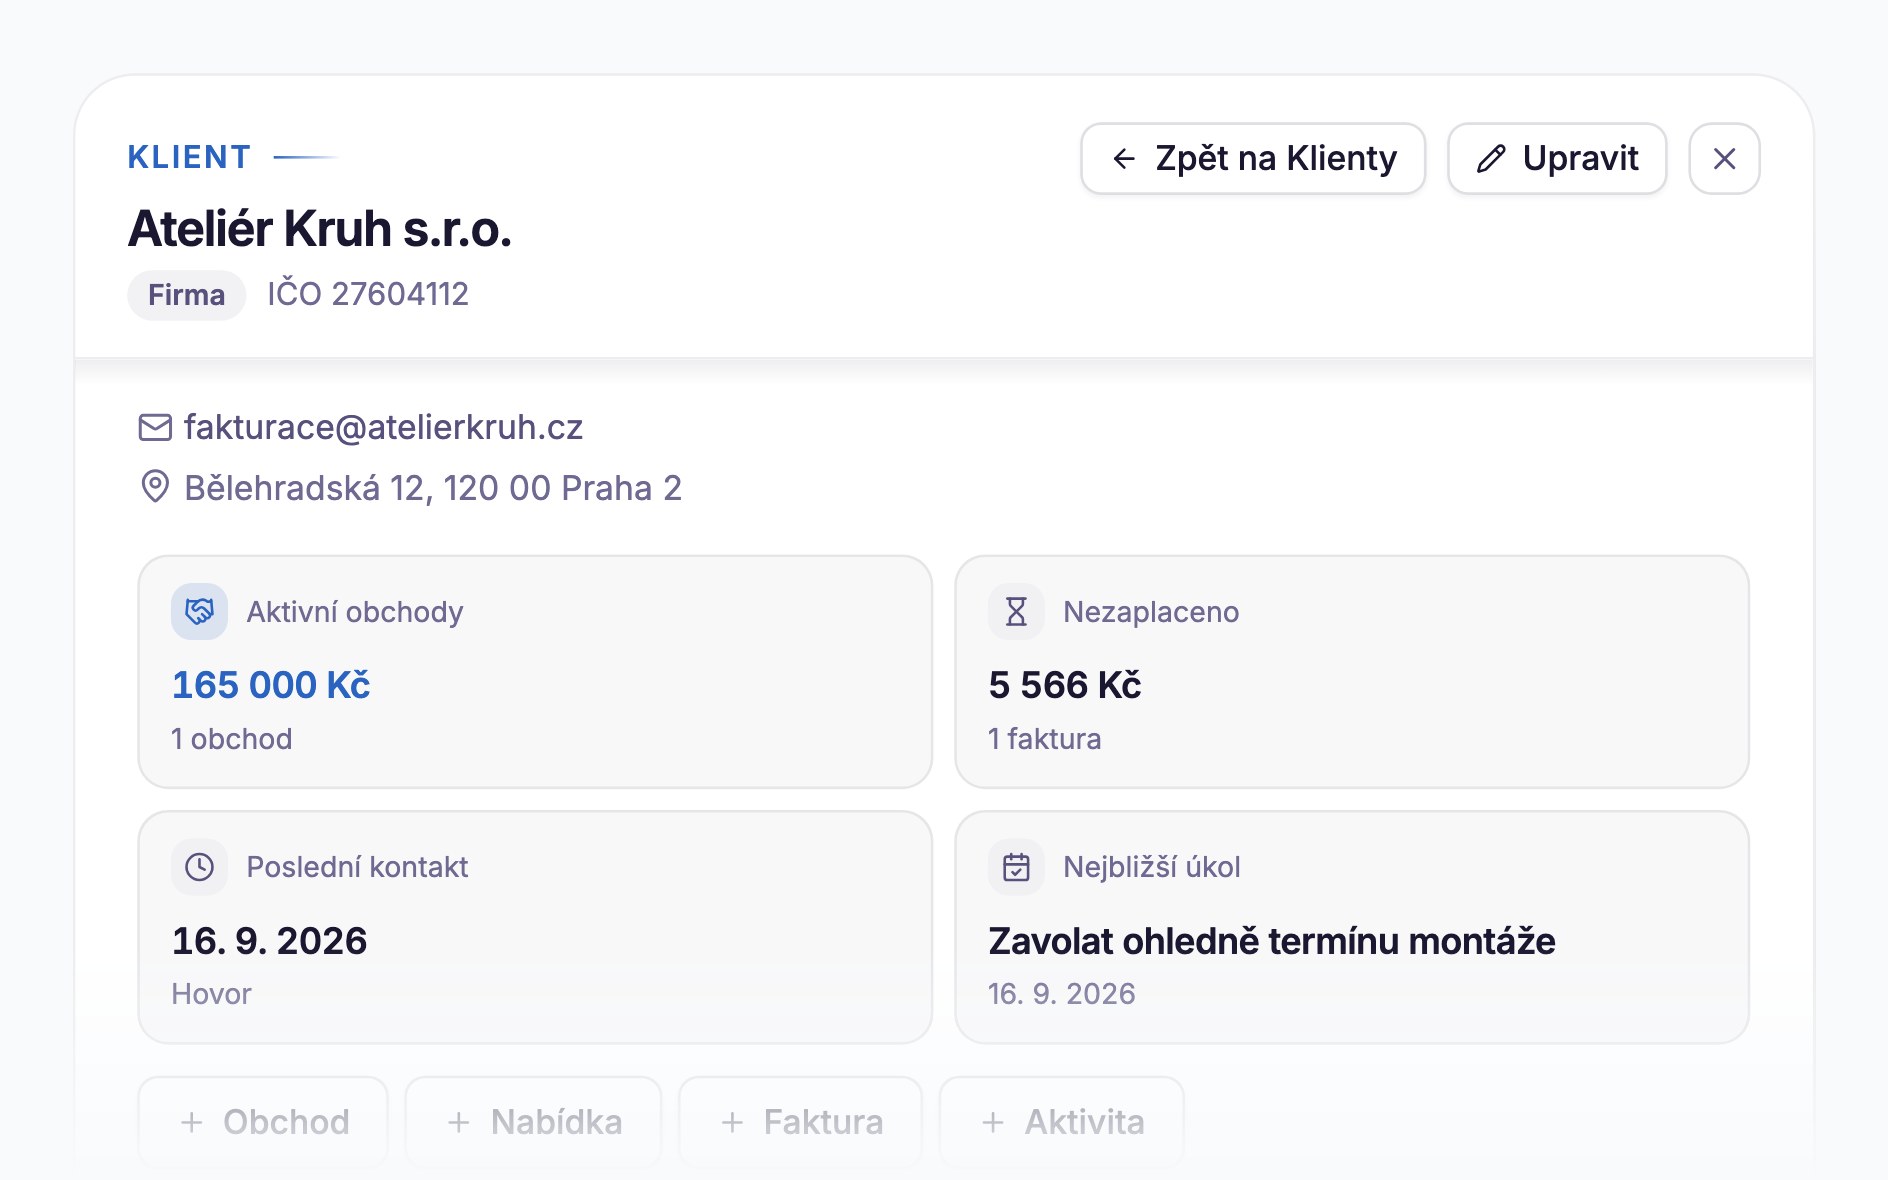Click the 5 566 Kč unpaid amount
Image resolution: width=1888 pixels, height=1180 pixels.
point(1065,685)
